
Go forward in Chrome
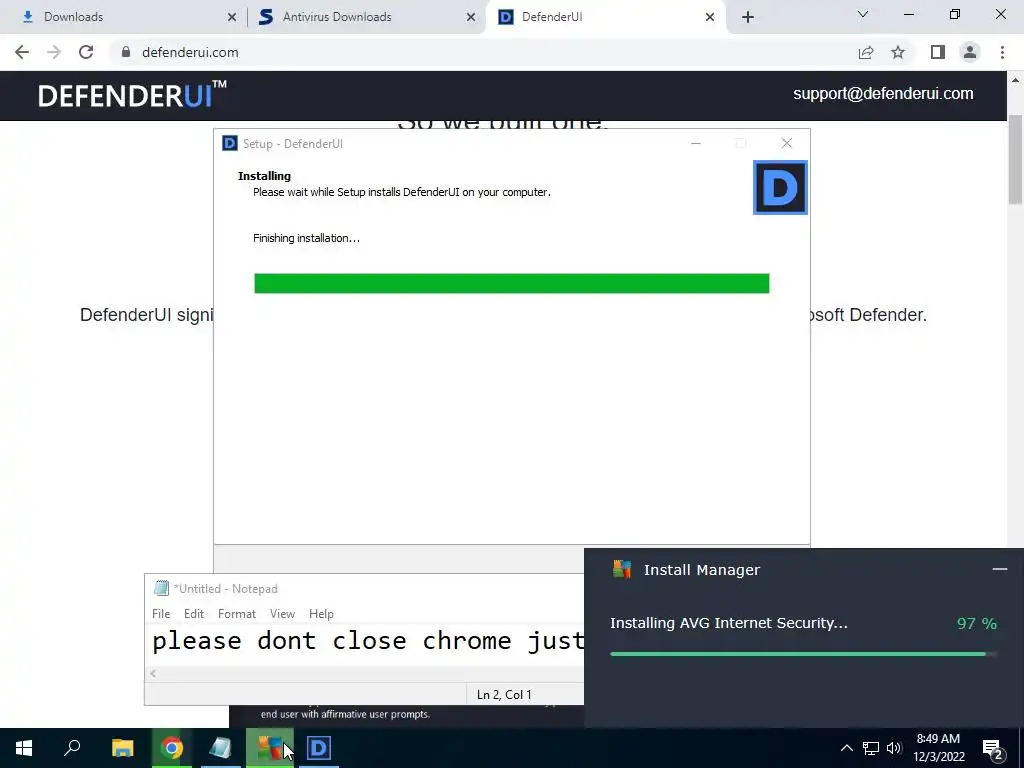54,52
